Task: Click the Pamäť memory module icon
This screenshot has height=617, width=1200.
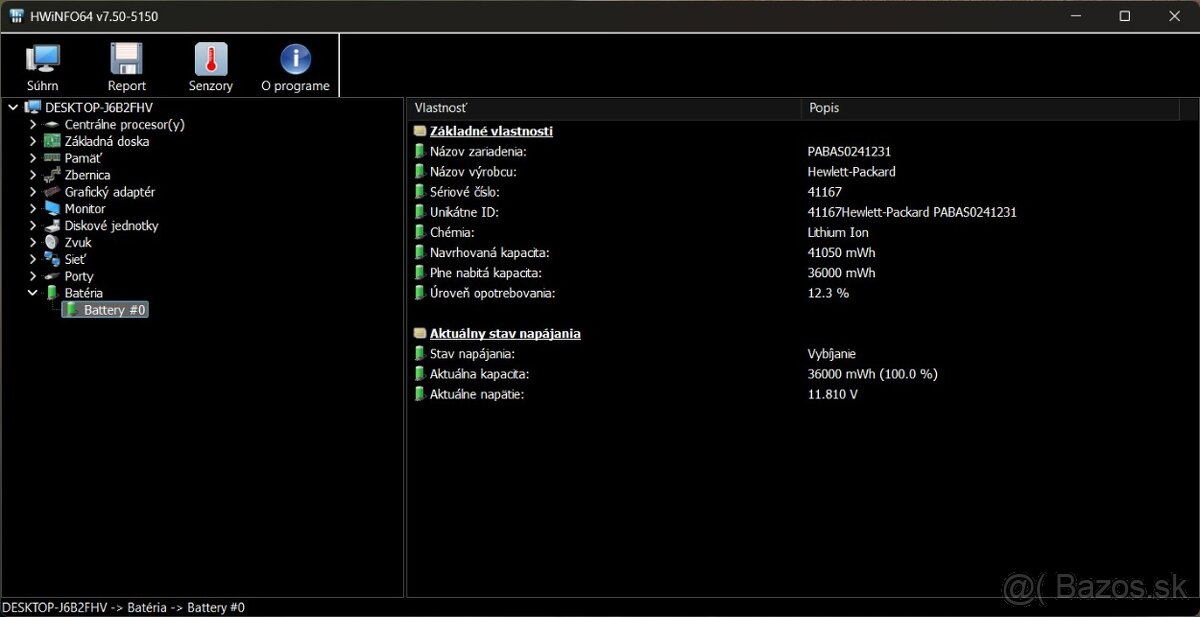Action: (50, 158)
